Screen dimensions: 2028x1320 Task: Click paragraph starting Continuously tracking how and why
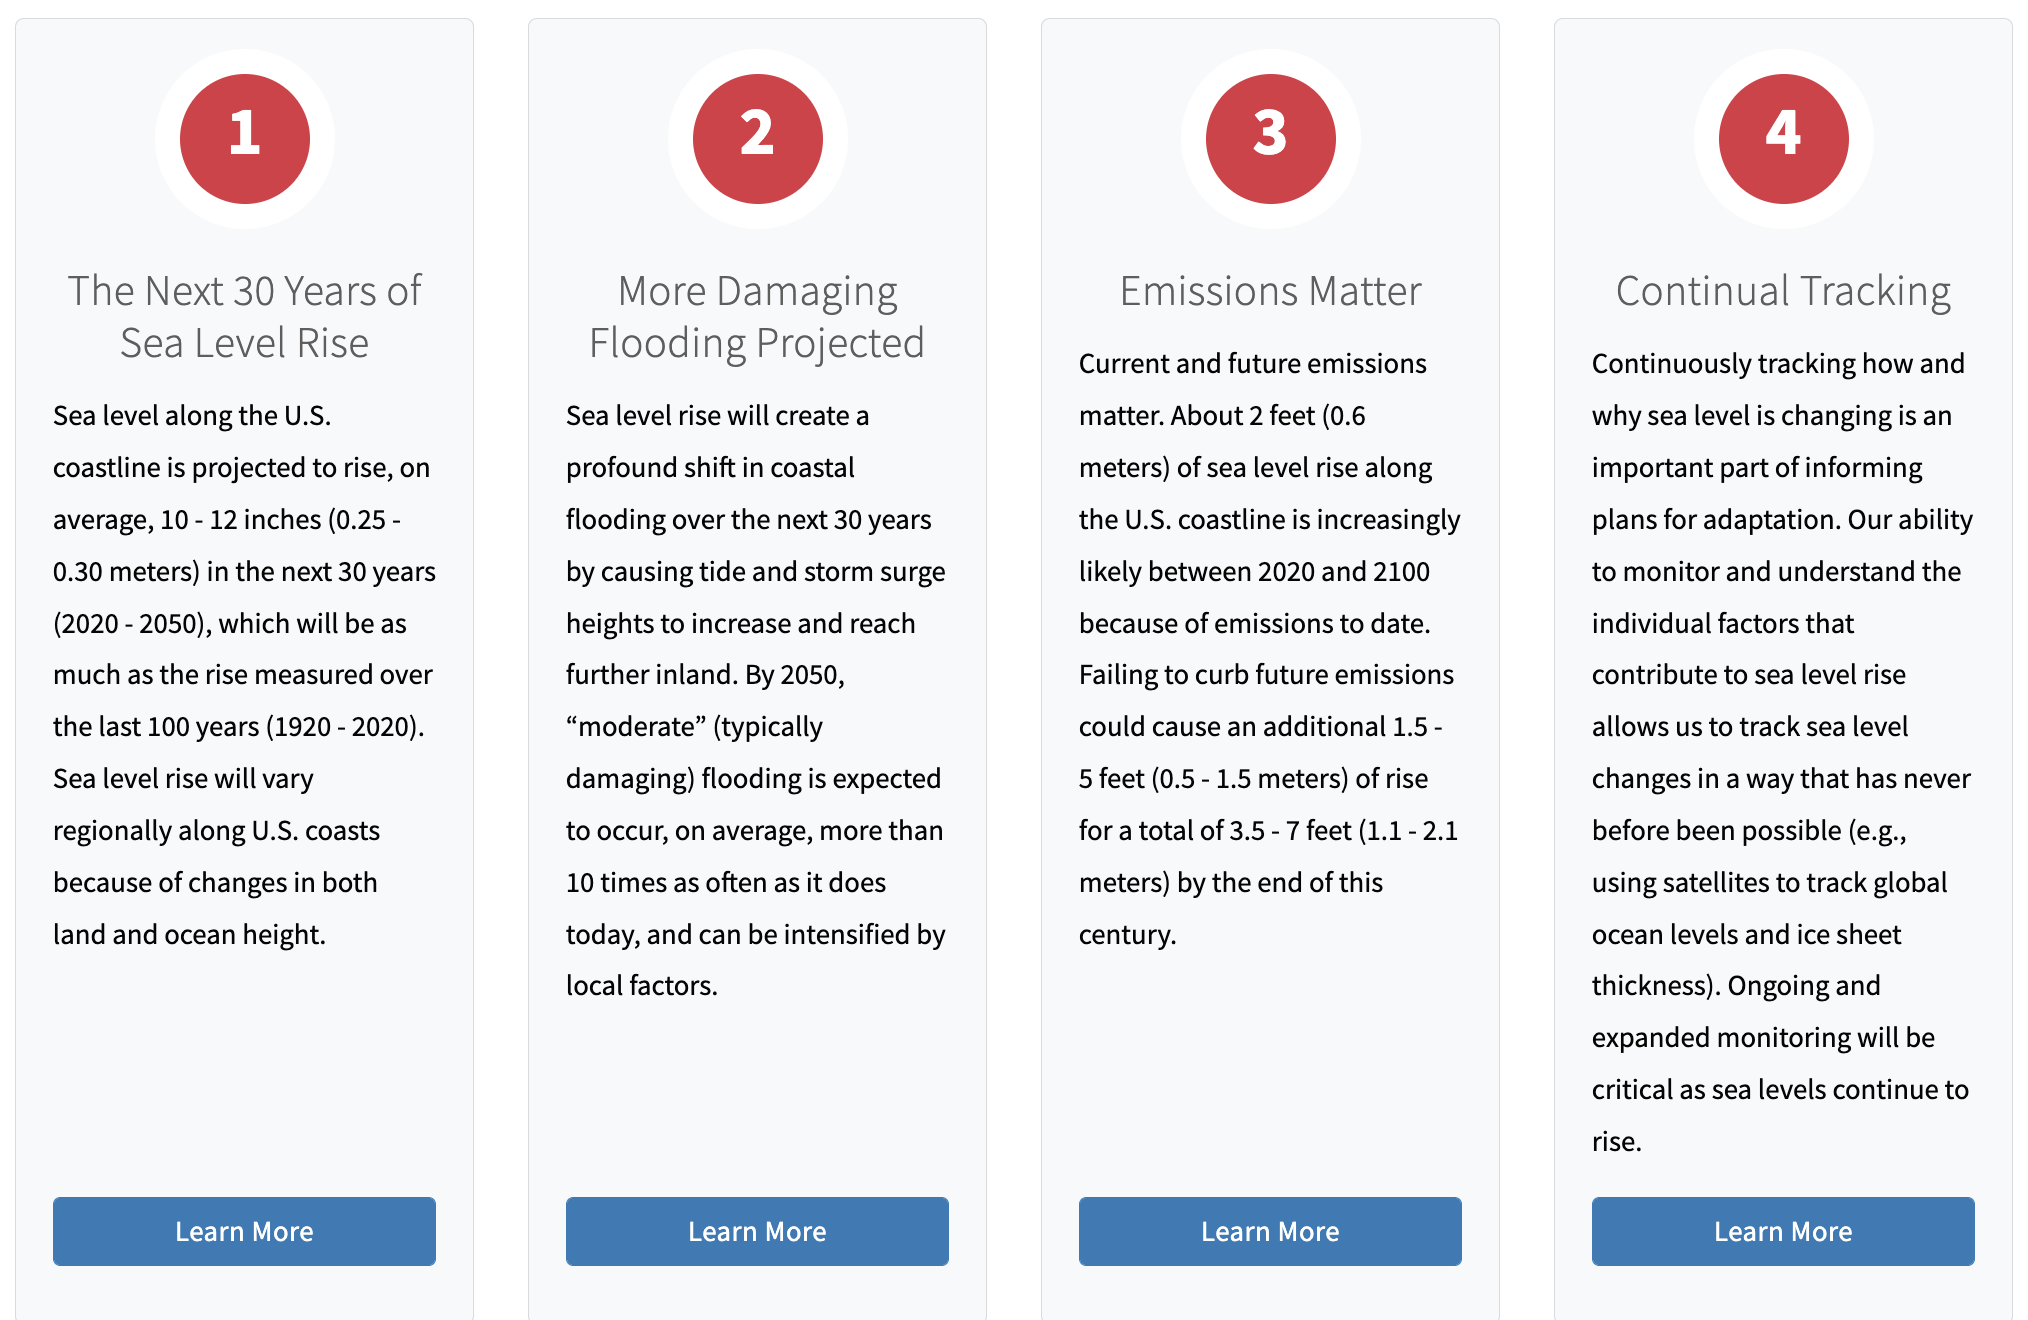(1783, 752)
